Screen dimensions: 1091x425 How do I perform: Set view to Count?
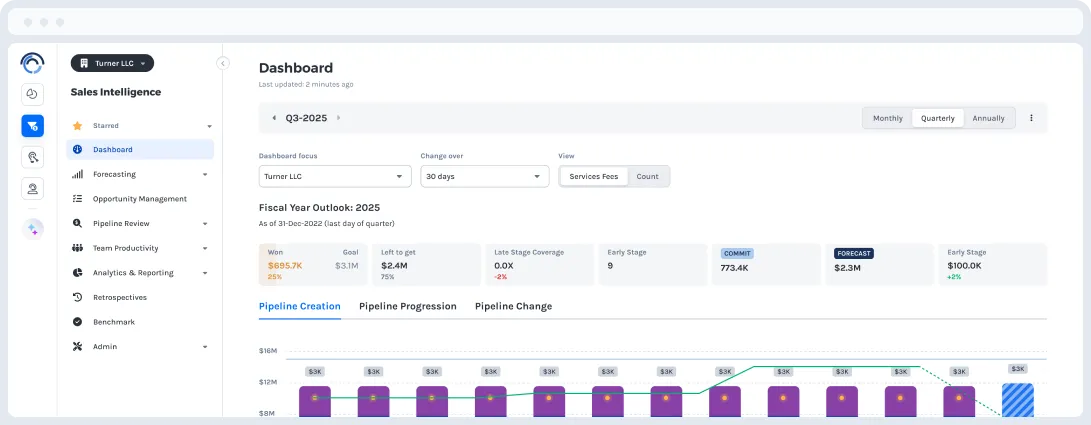(x=647, y=177)
